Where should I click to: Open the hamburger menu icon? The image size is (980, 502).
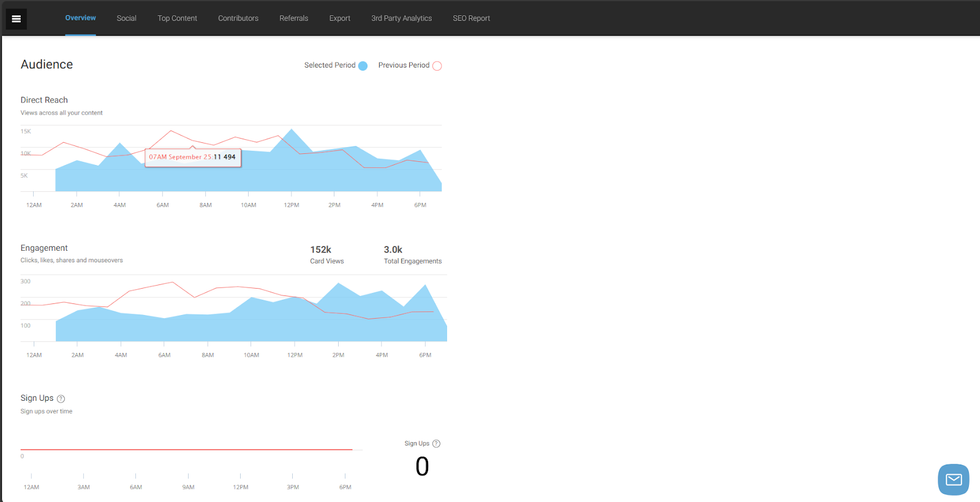pyautogui.click(x=16, y=18)
